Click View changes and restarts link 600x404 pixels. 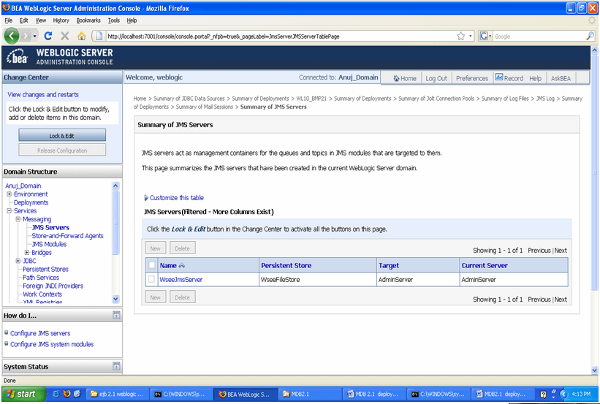point(43,94)
